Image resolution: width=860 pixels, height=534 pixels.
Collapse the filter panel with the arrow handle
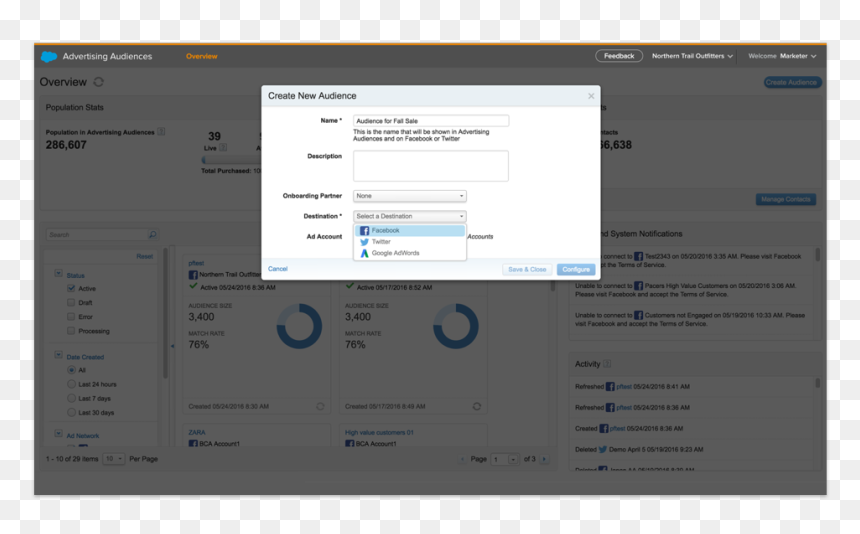(172, 346)
